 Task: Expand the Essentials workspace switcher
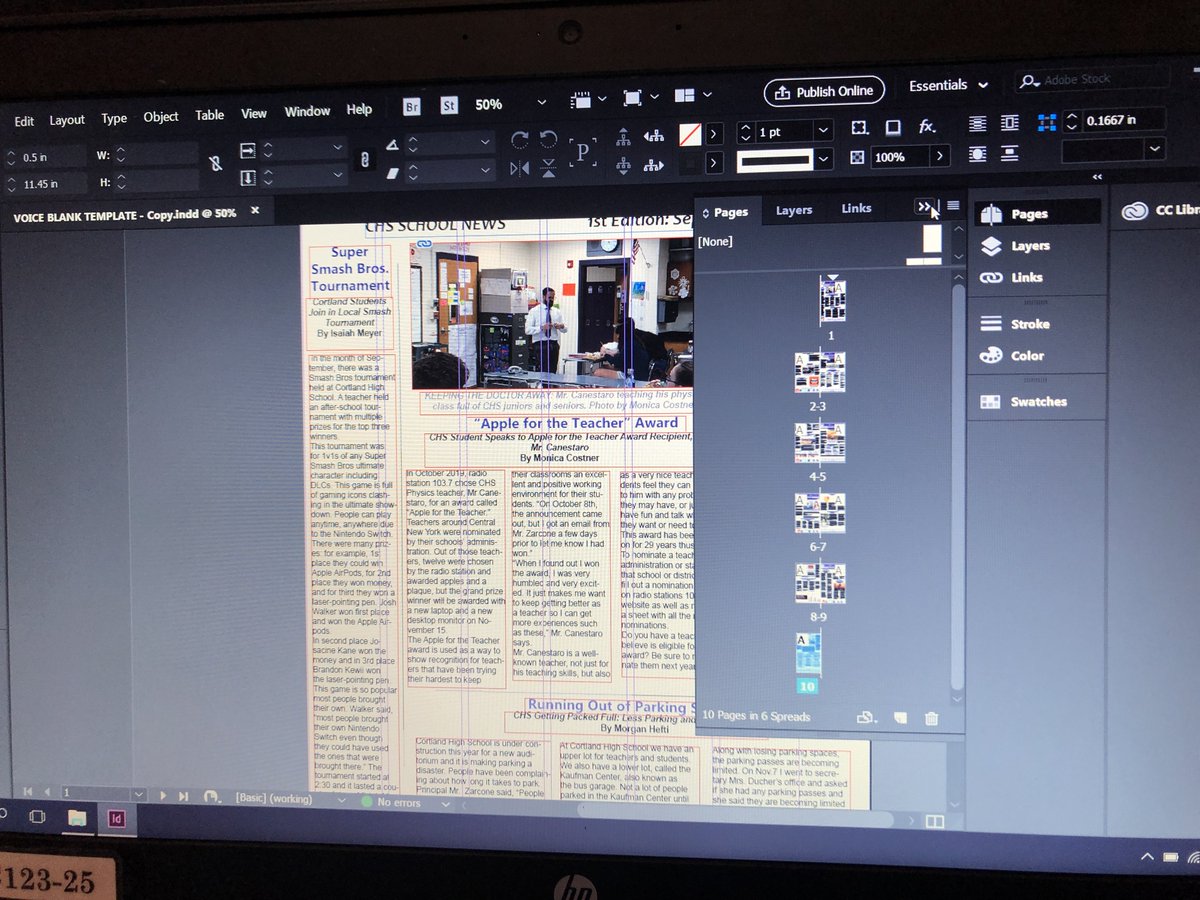pos(948,86)
